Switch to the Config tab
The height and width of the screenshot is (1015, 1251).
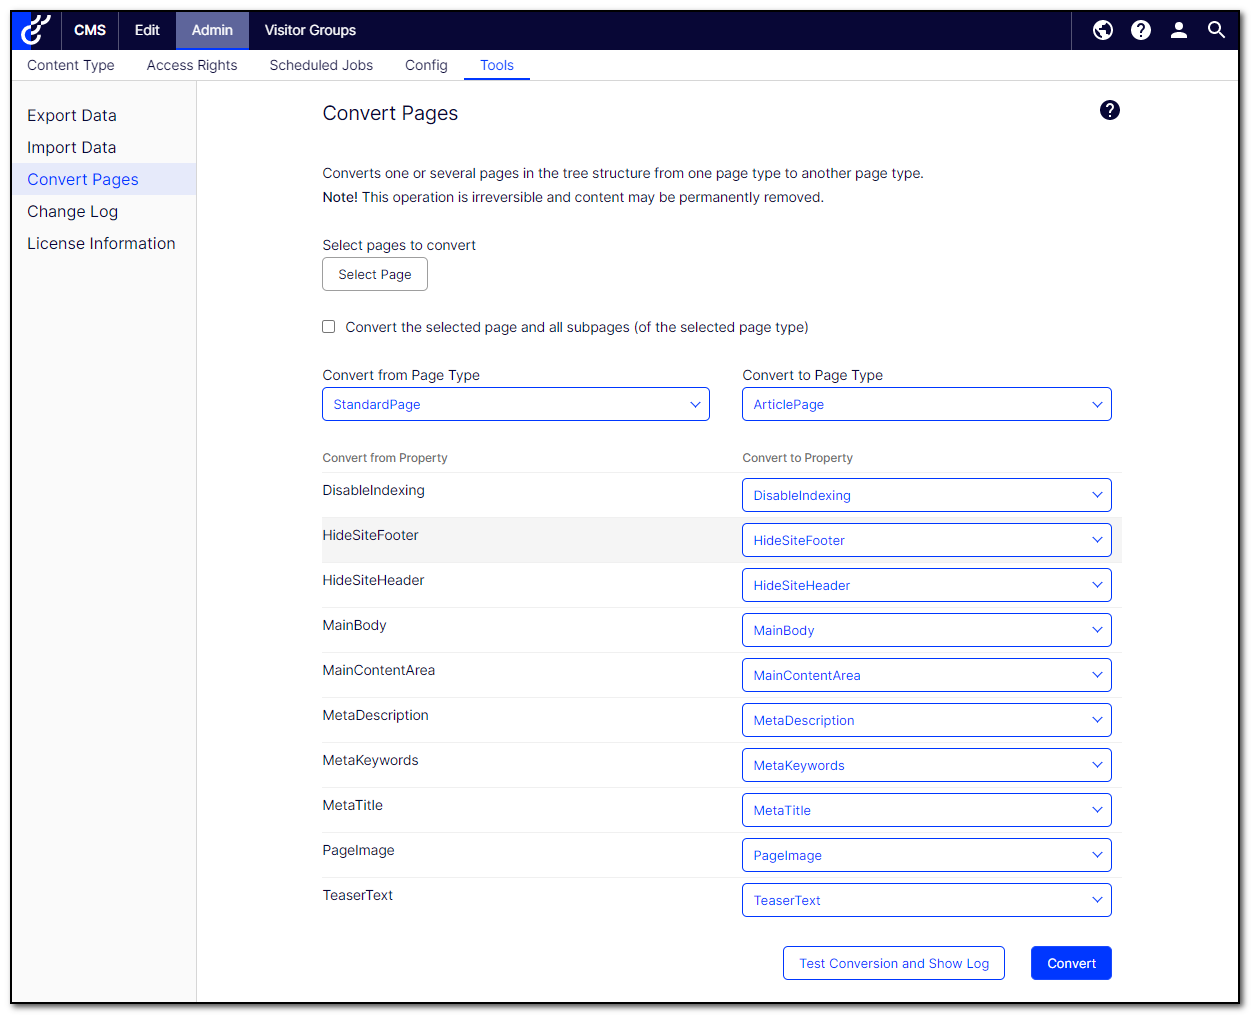[x=426, y=65]
